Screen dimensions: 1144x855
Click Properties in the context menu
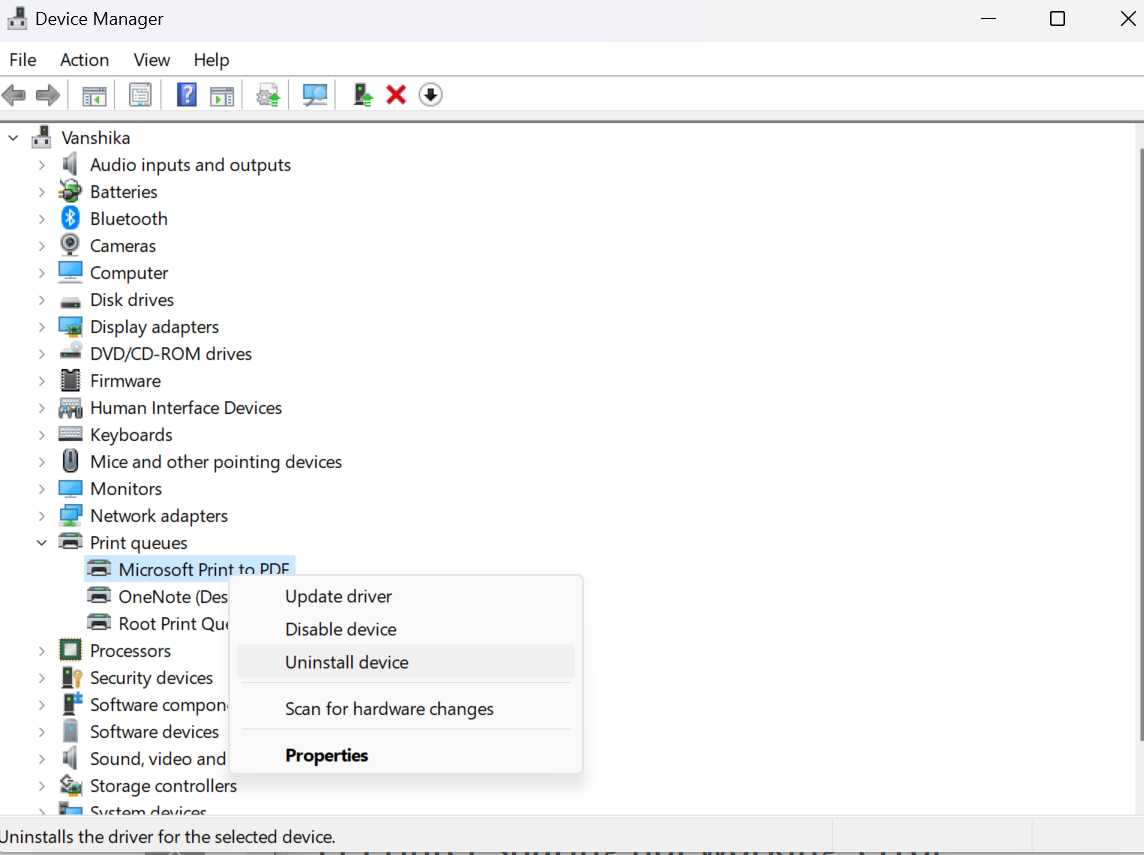pyautogui.click(x=326, y=755)
